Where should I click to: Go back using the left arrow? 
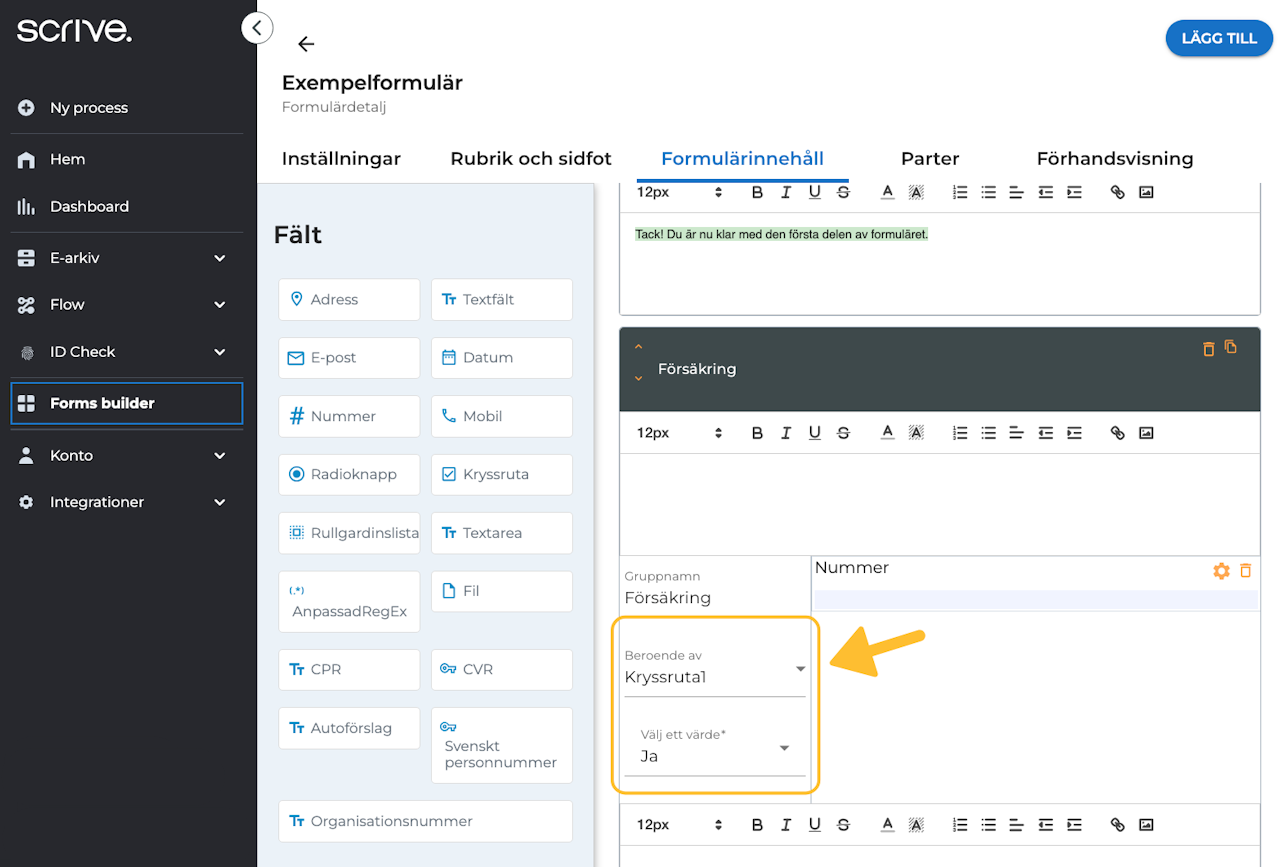tap(306, 44)
